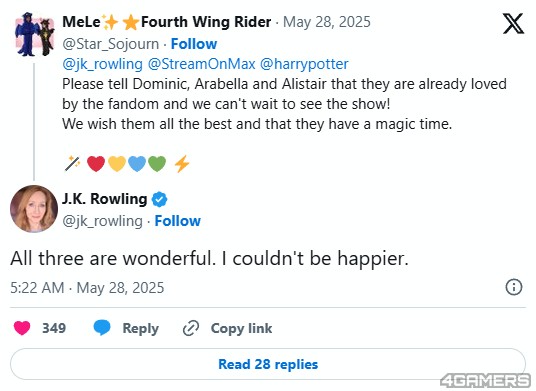Image resolution: width=536 pixels, height=391 pixels.
Task: Click the J.K. Rowling display name
Action: pyautogui.click(x=104, y=199)
